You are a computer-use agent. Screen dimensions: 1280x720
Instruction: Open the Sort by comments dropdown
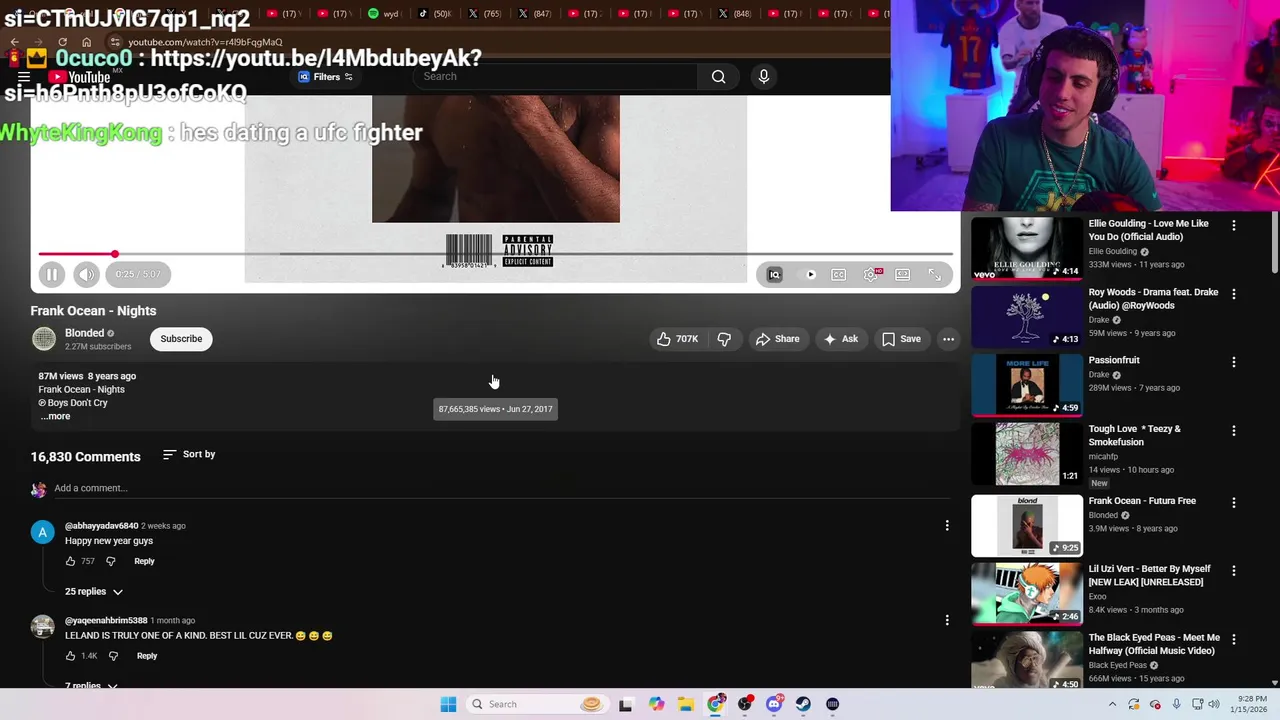click(x=189, y=454)
